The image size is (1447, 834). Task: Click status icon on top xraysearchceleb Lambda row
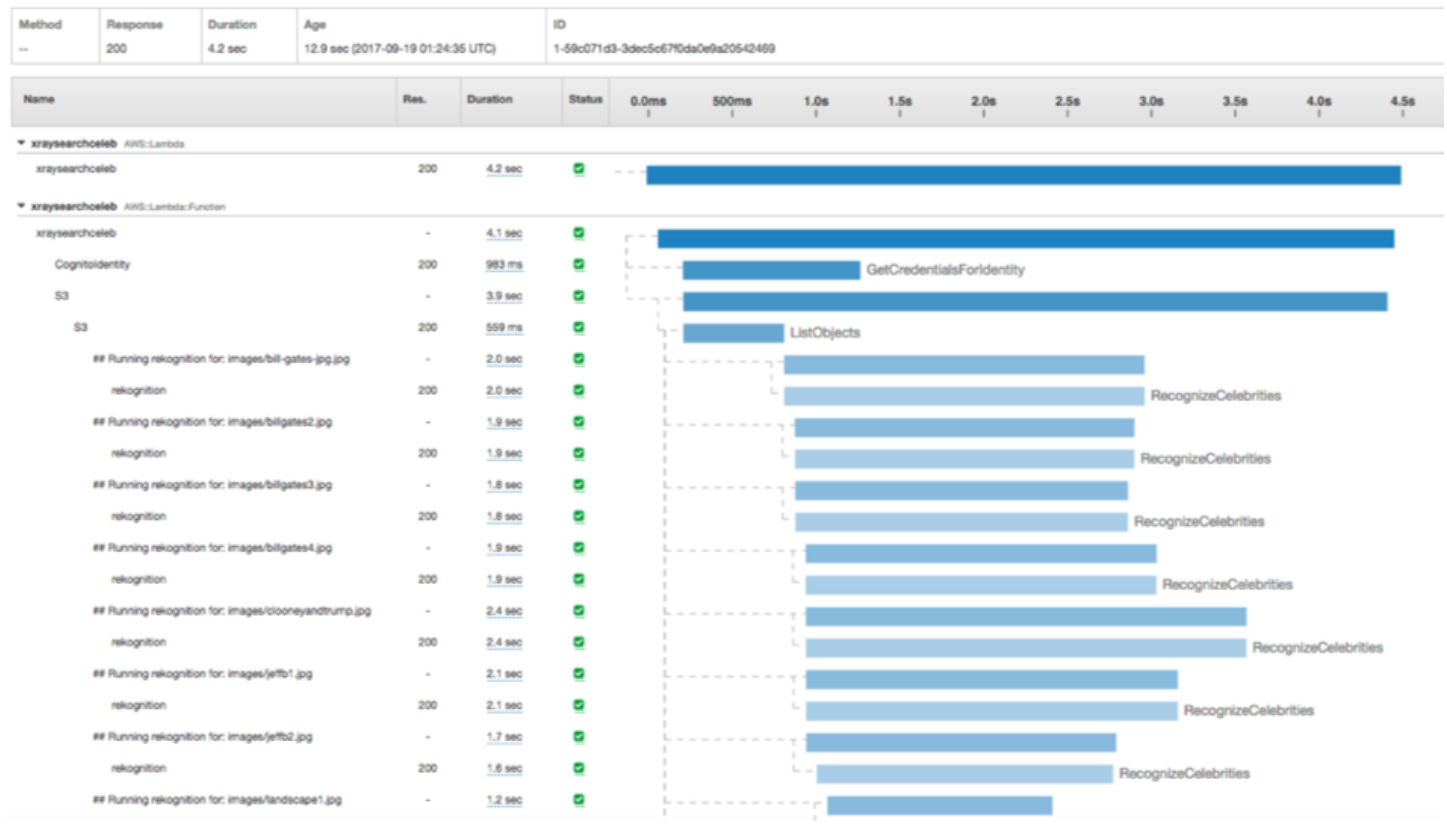click(x=578, y=169)
